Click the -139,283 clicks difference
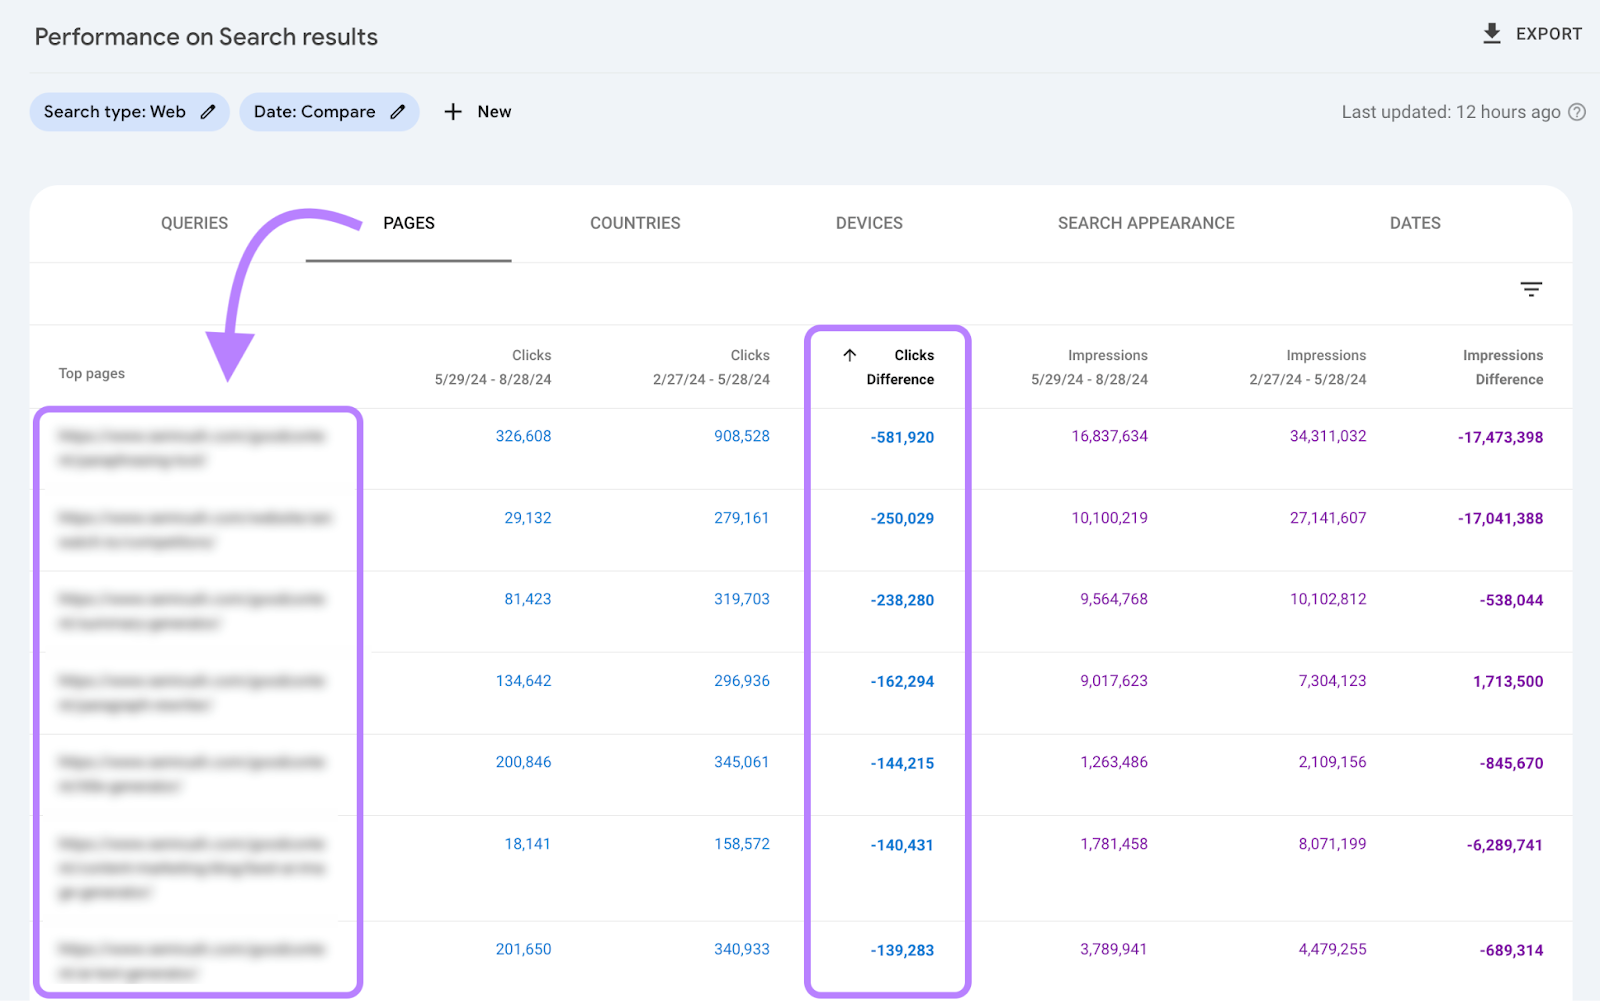Image resolution: width=1600 pixels, height=1001 pixels. pyautogui.click(x=902, y=950)
